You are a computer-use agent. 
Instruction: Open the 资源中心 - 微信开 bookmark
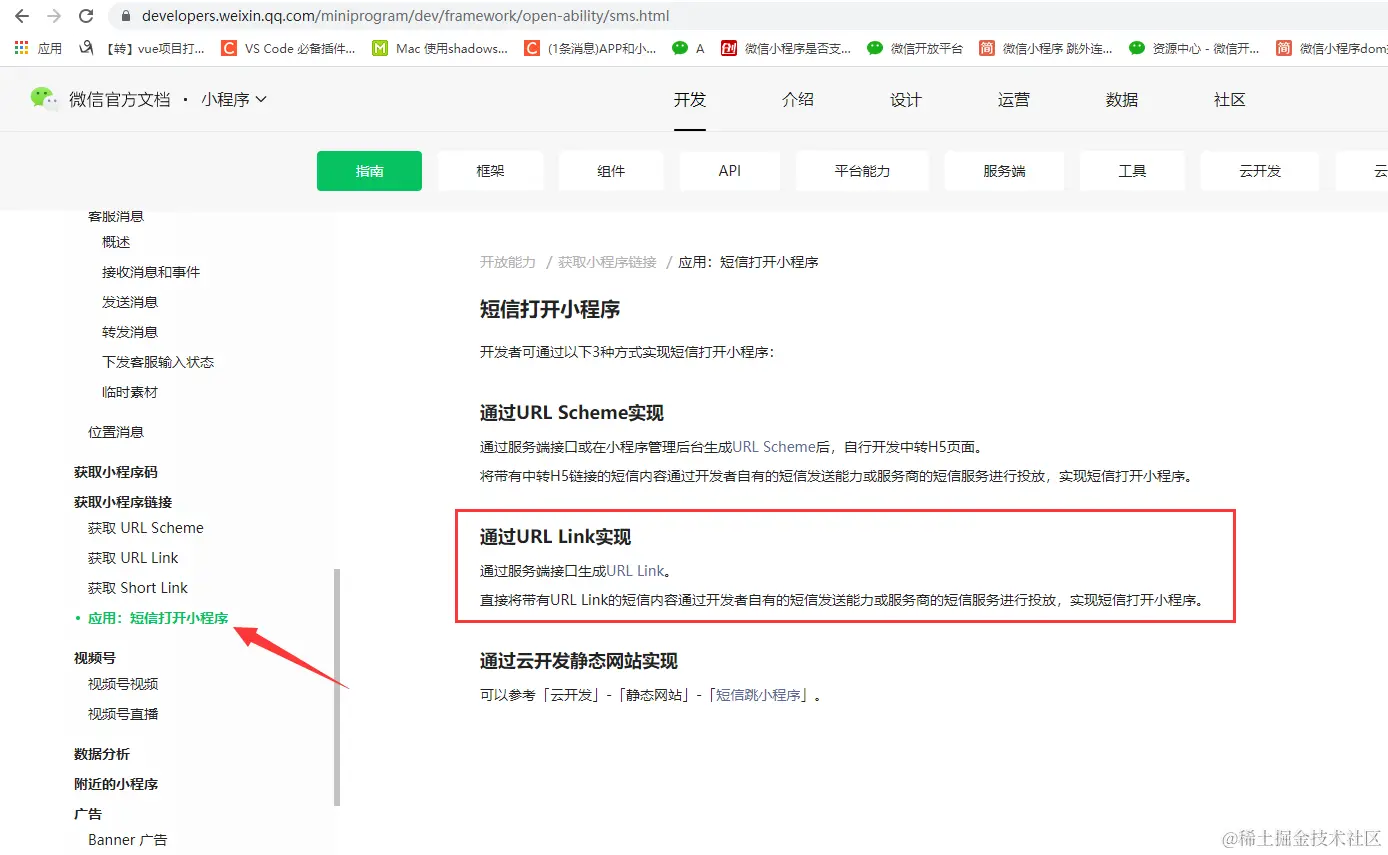tap(1195, 48)
